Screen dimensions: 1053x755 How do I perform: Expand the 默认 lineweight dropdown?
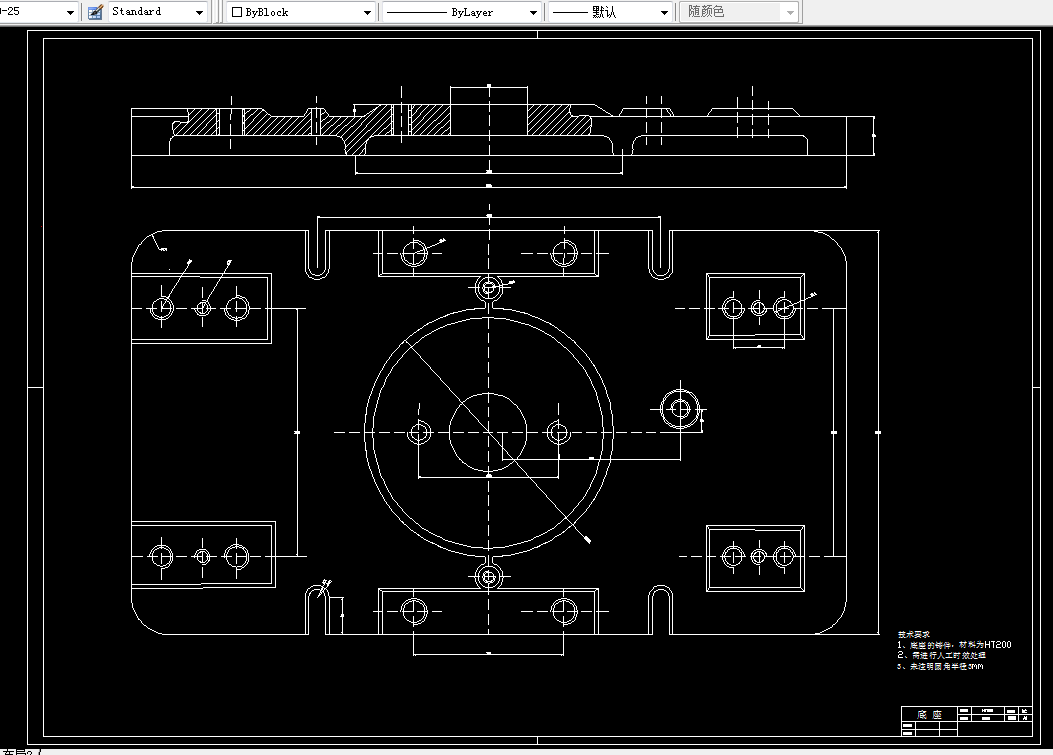[x=610, y=12]
